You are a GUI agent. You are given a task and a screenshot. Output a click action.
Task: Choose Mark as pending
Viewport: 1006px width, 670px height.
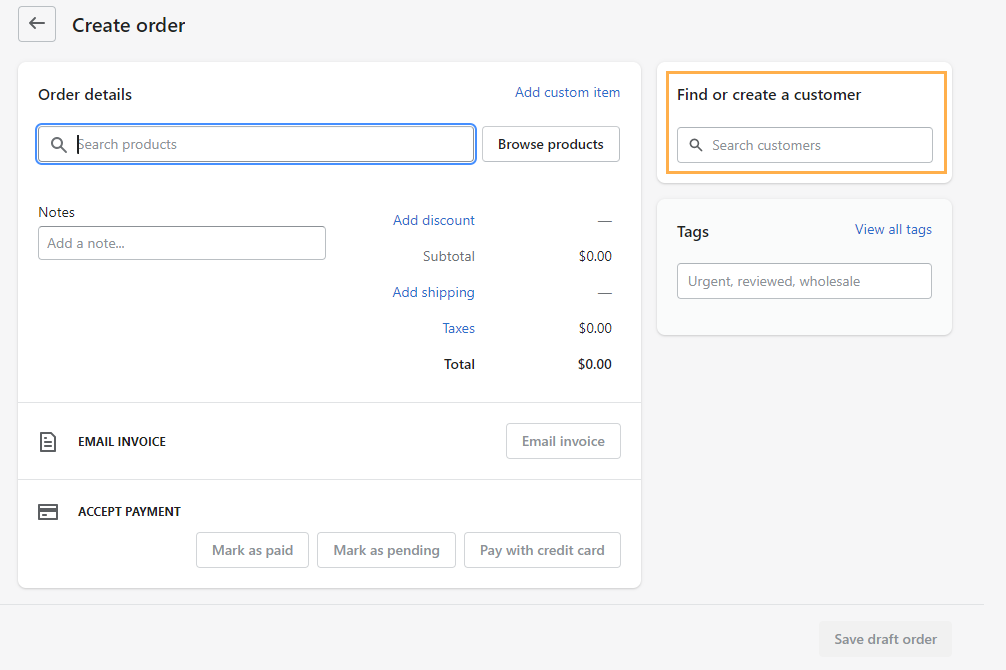(x=386, y=550)
